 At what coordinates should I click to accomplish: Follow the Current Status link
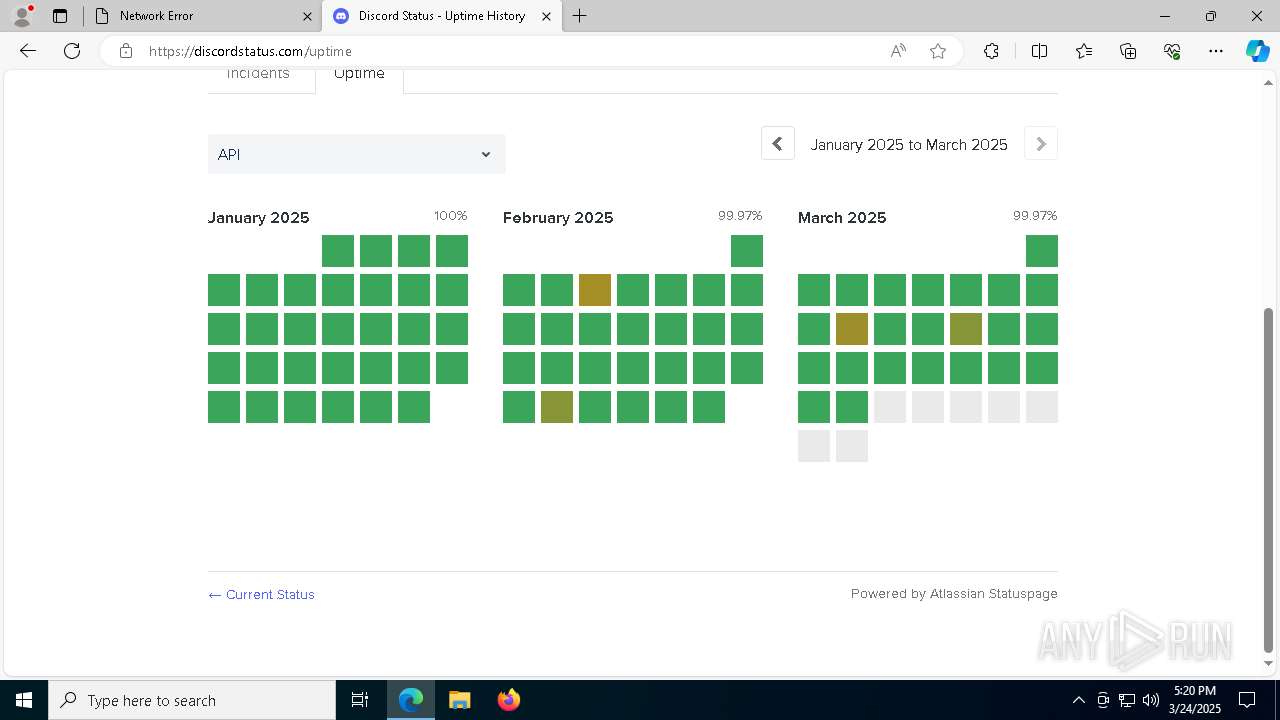coord(261,594)
